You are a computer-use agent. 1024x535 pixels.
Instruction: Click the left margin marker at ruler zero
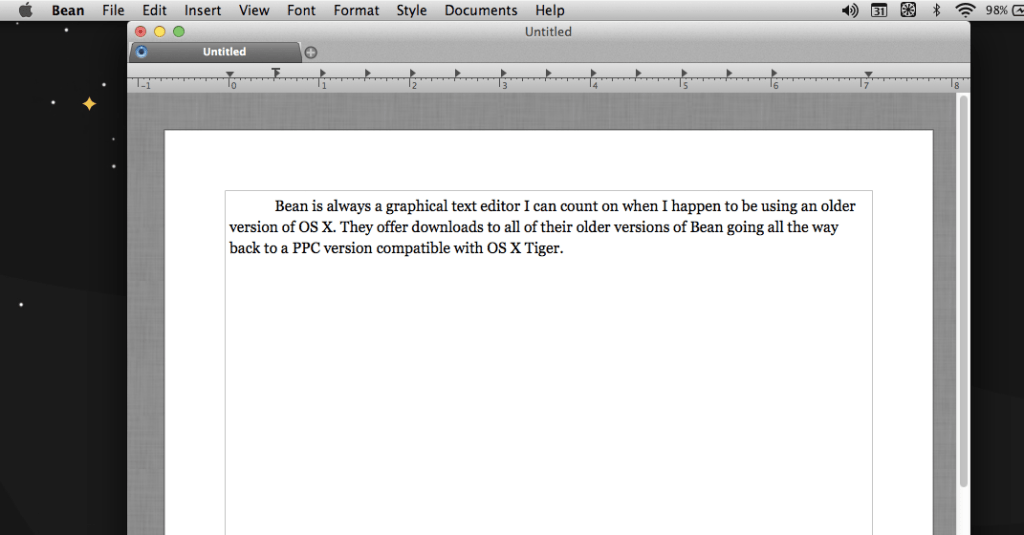coord(230,74)
